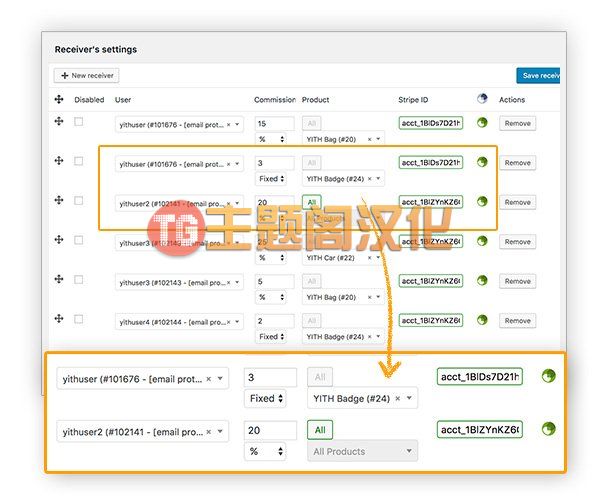Viewport: 600px width, 500px height.
Task: Click the commission field containing 5
Action: coord(275,282)
